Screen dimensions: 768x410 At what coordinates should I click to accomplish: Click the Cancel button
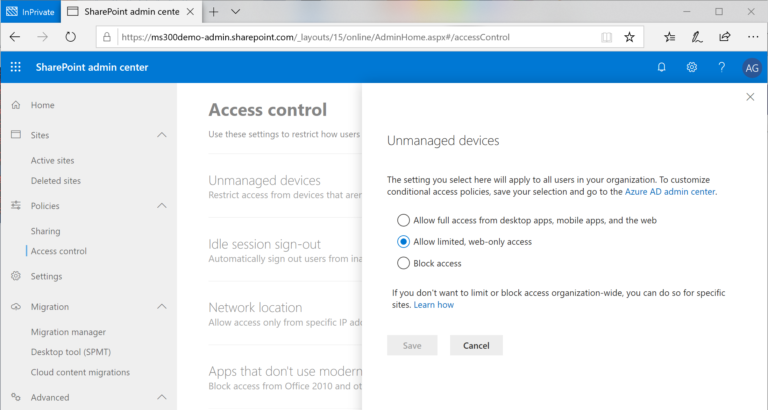click(x=476, y=345)
